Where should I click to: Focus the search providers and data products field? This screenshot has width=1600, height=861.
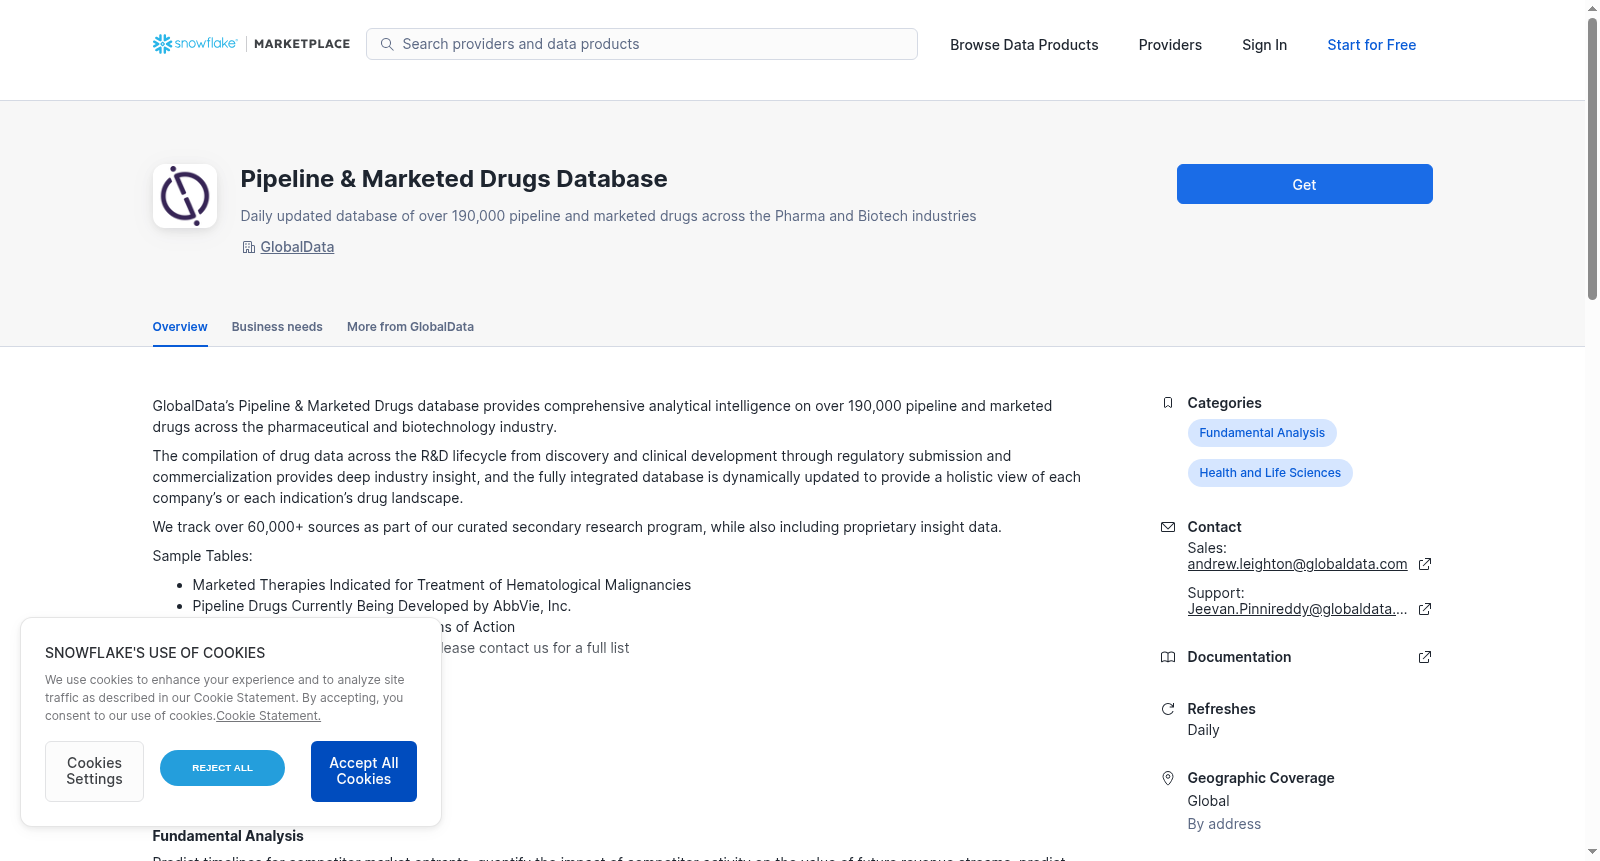[642, 44]
